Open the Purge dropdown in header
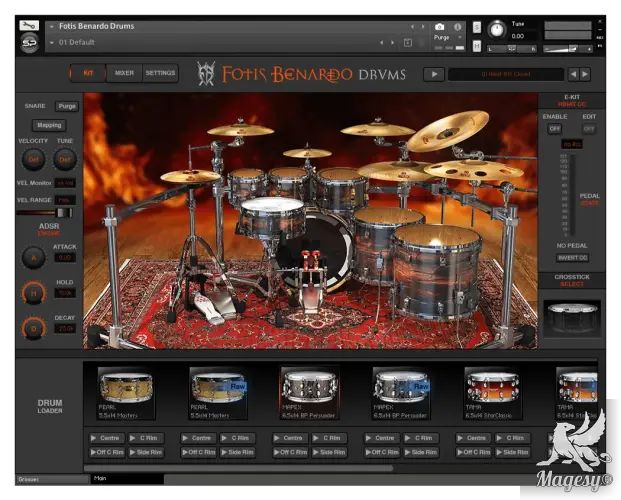This screenshot has width=621, height=500. (x=448, y=38)
